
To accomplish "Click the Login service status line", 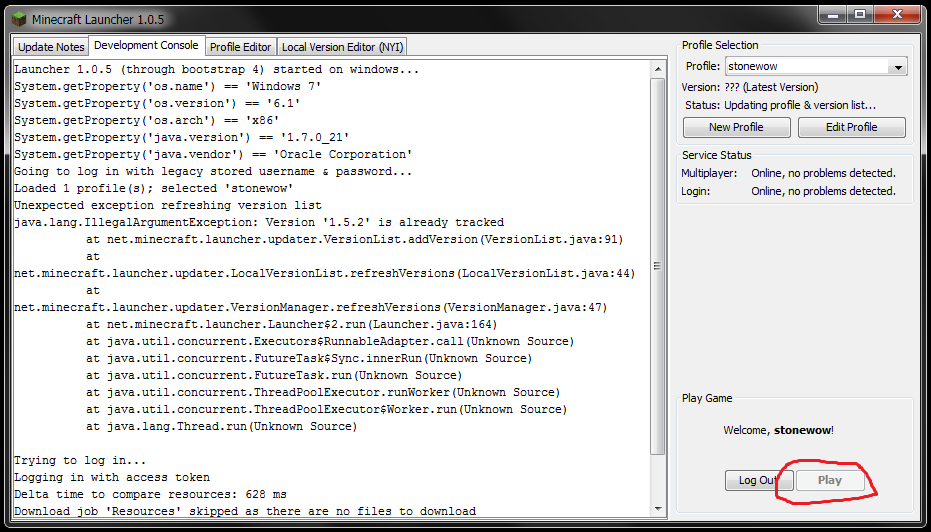I will [789, 191].
